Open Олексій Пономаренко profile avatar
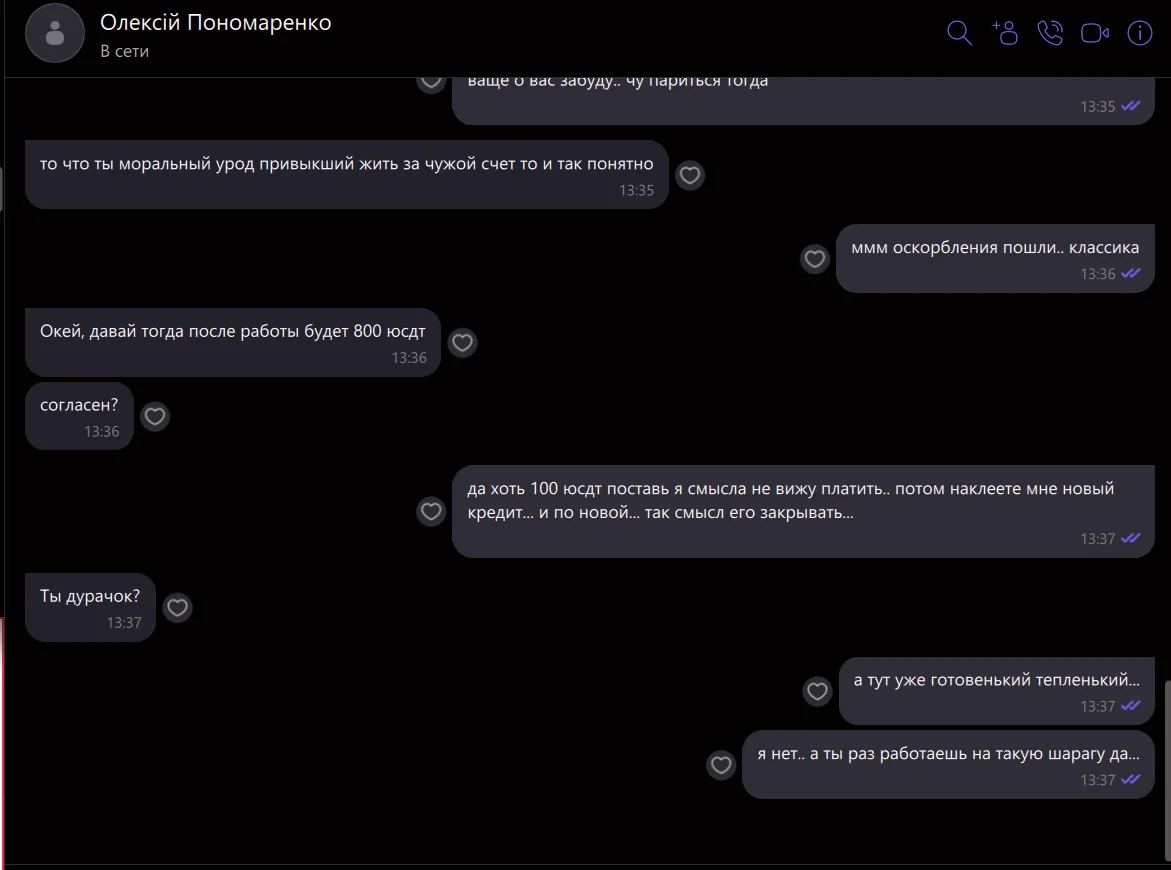1171x870 pixels. click(x=55, y=34)
